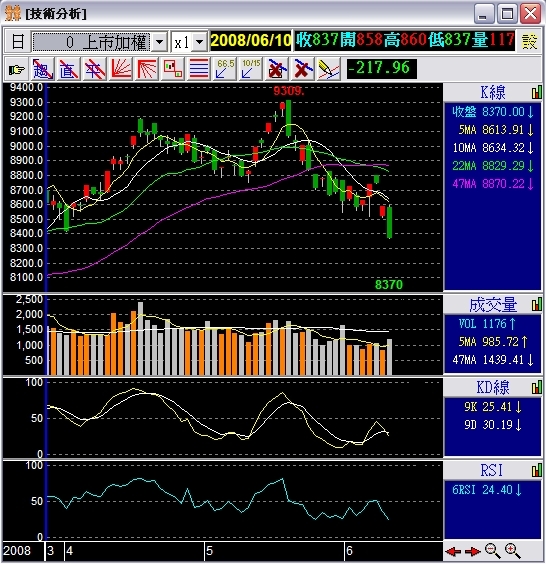Click the 10MA 8634.32 value
Image resolution: width=546 pixels, height=564 pixels.
coord(493,148)
